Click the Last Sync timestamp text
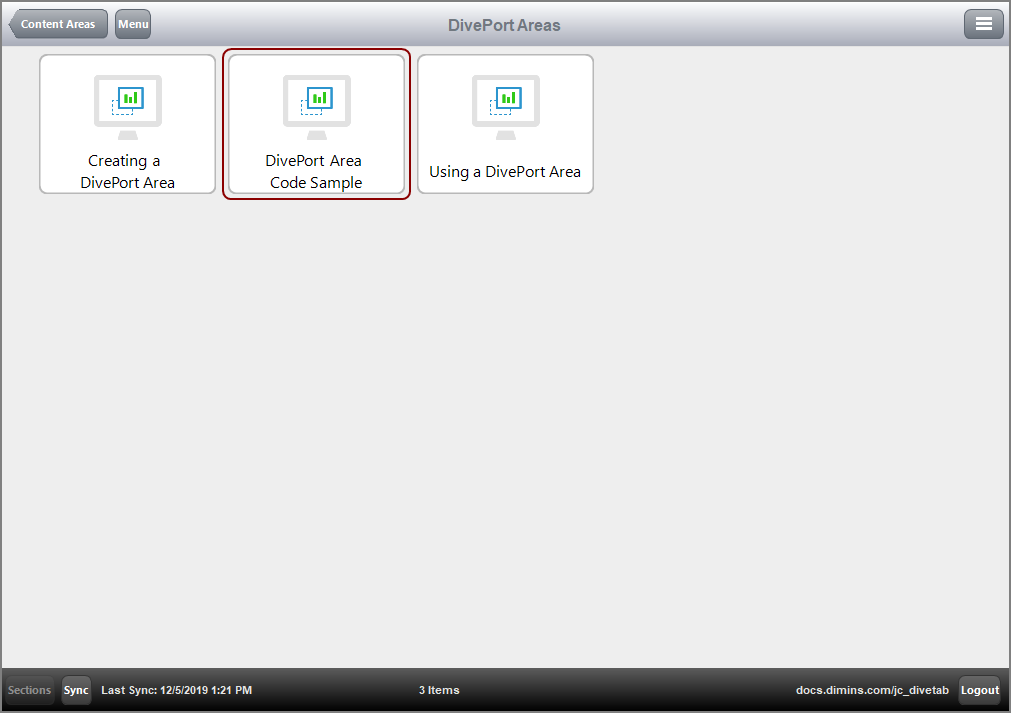1011x713 pixels. click(176, 690)
